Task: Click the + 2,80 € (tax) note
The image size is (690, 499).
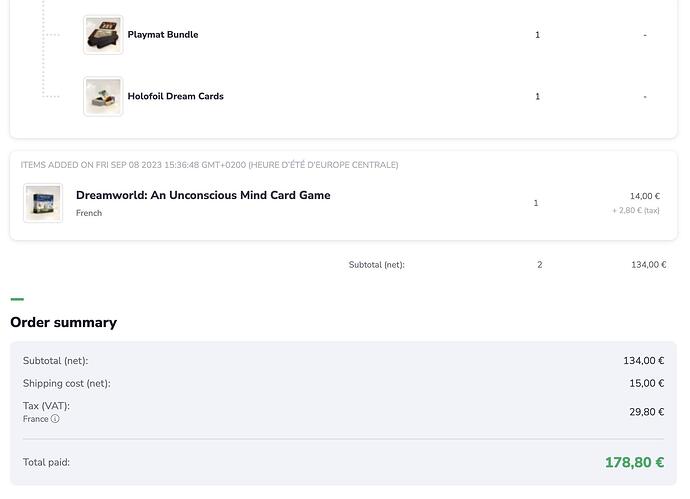Action: coord(635,211)
